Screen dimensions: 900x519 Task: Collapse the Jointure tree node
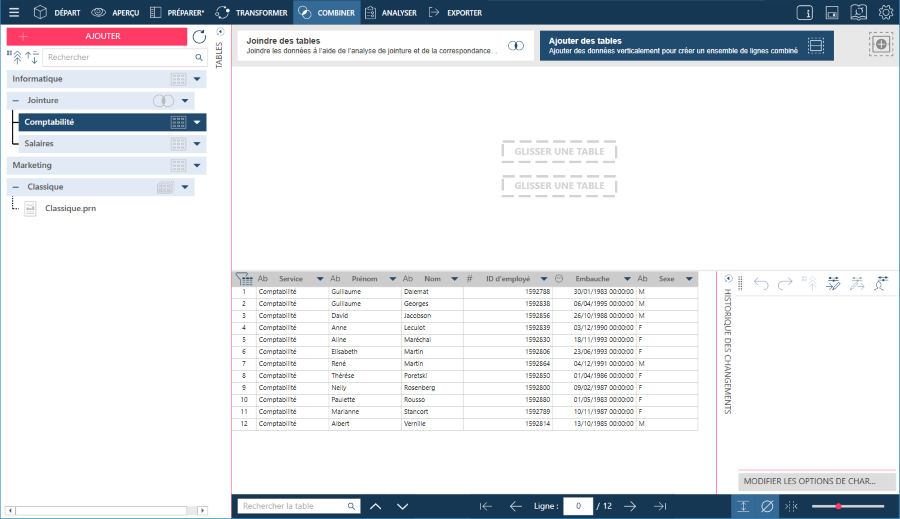click(x=15, y=100)
